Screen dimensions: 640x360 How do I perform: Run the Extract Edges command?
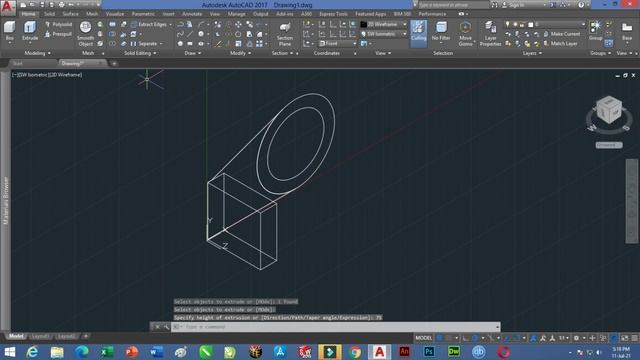(149, 24)
